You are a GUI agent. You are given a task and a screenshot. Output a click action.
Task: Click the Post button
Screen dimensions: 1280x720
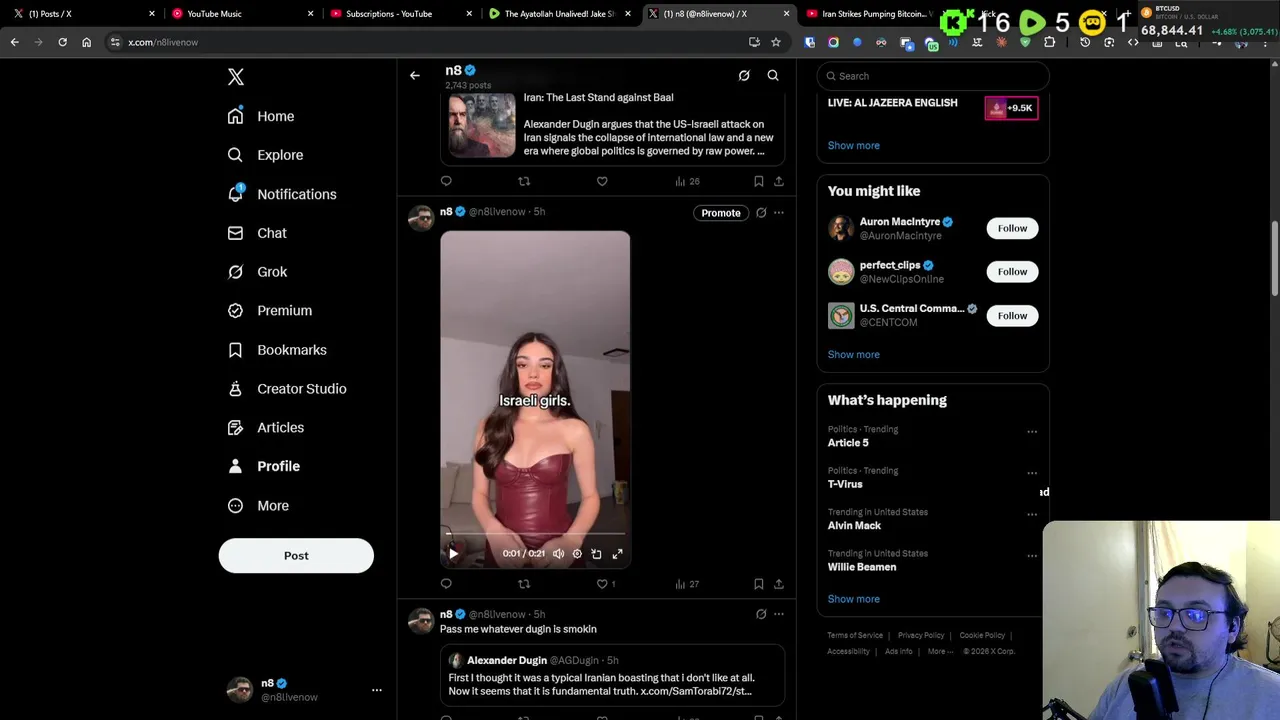click(x=296, y=556)
